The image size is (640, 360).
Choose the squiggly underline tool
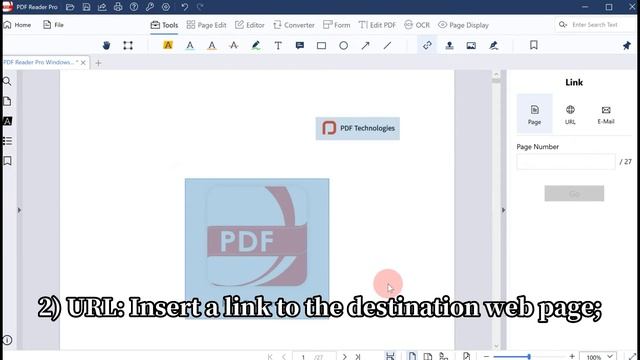tap(212, 45)
